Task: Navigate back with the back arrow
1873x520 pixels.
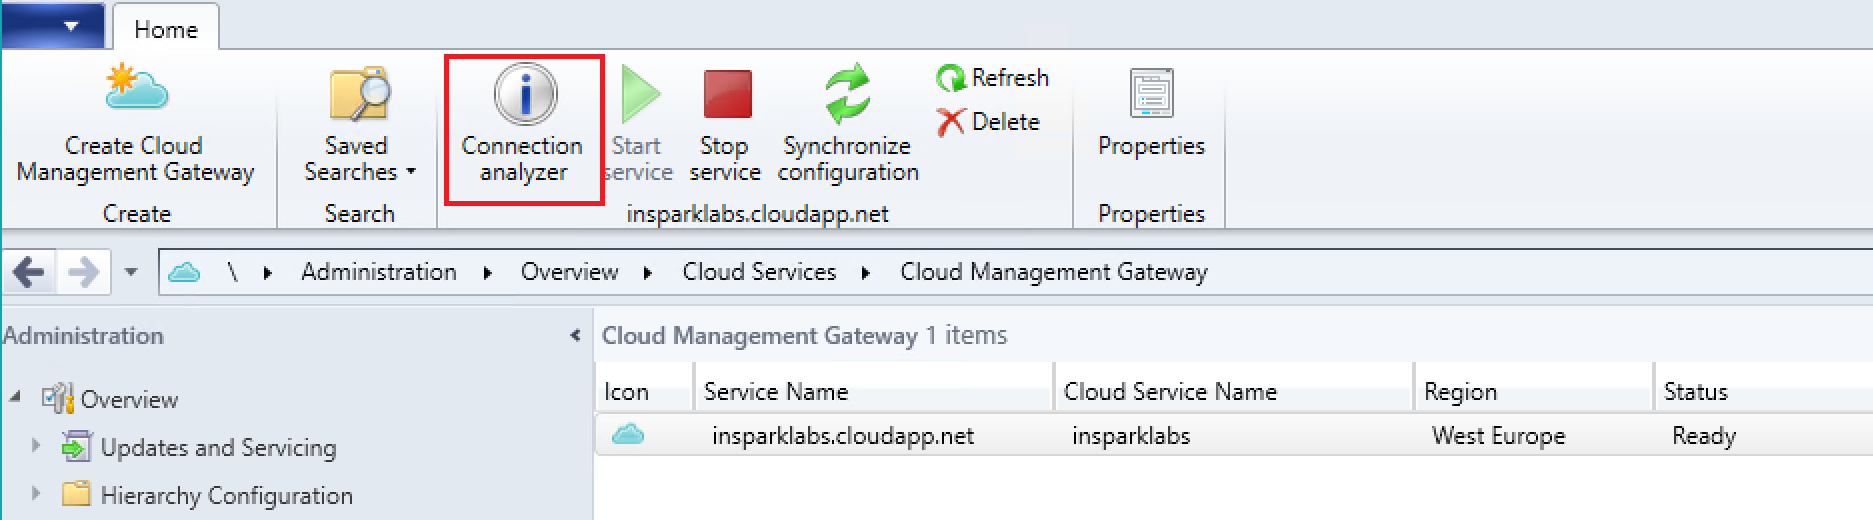Action: [x=28, y=272]
